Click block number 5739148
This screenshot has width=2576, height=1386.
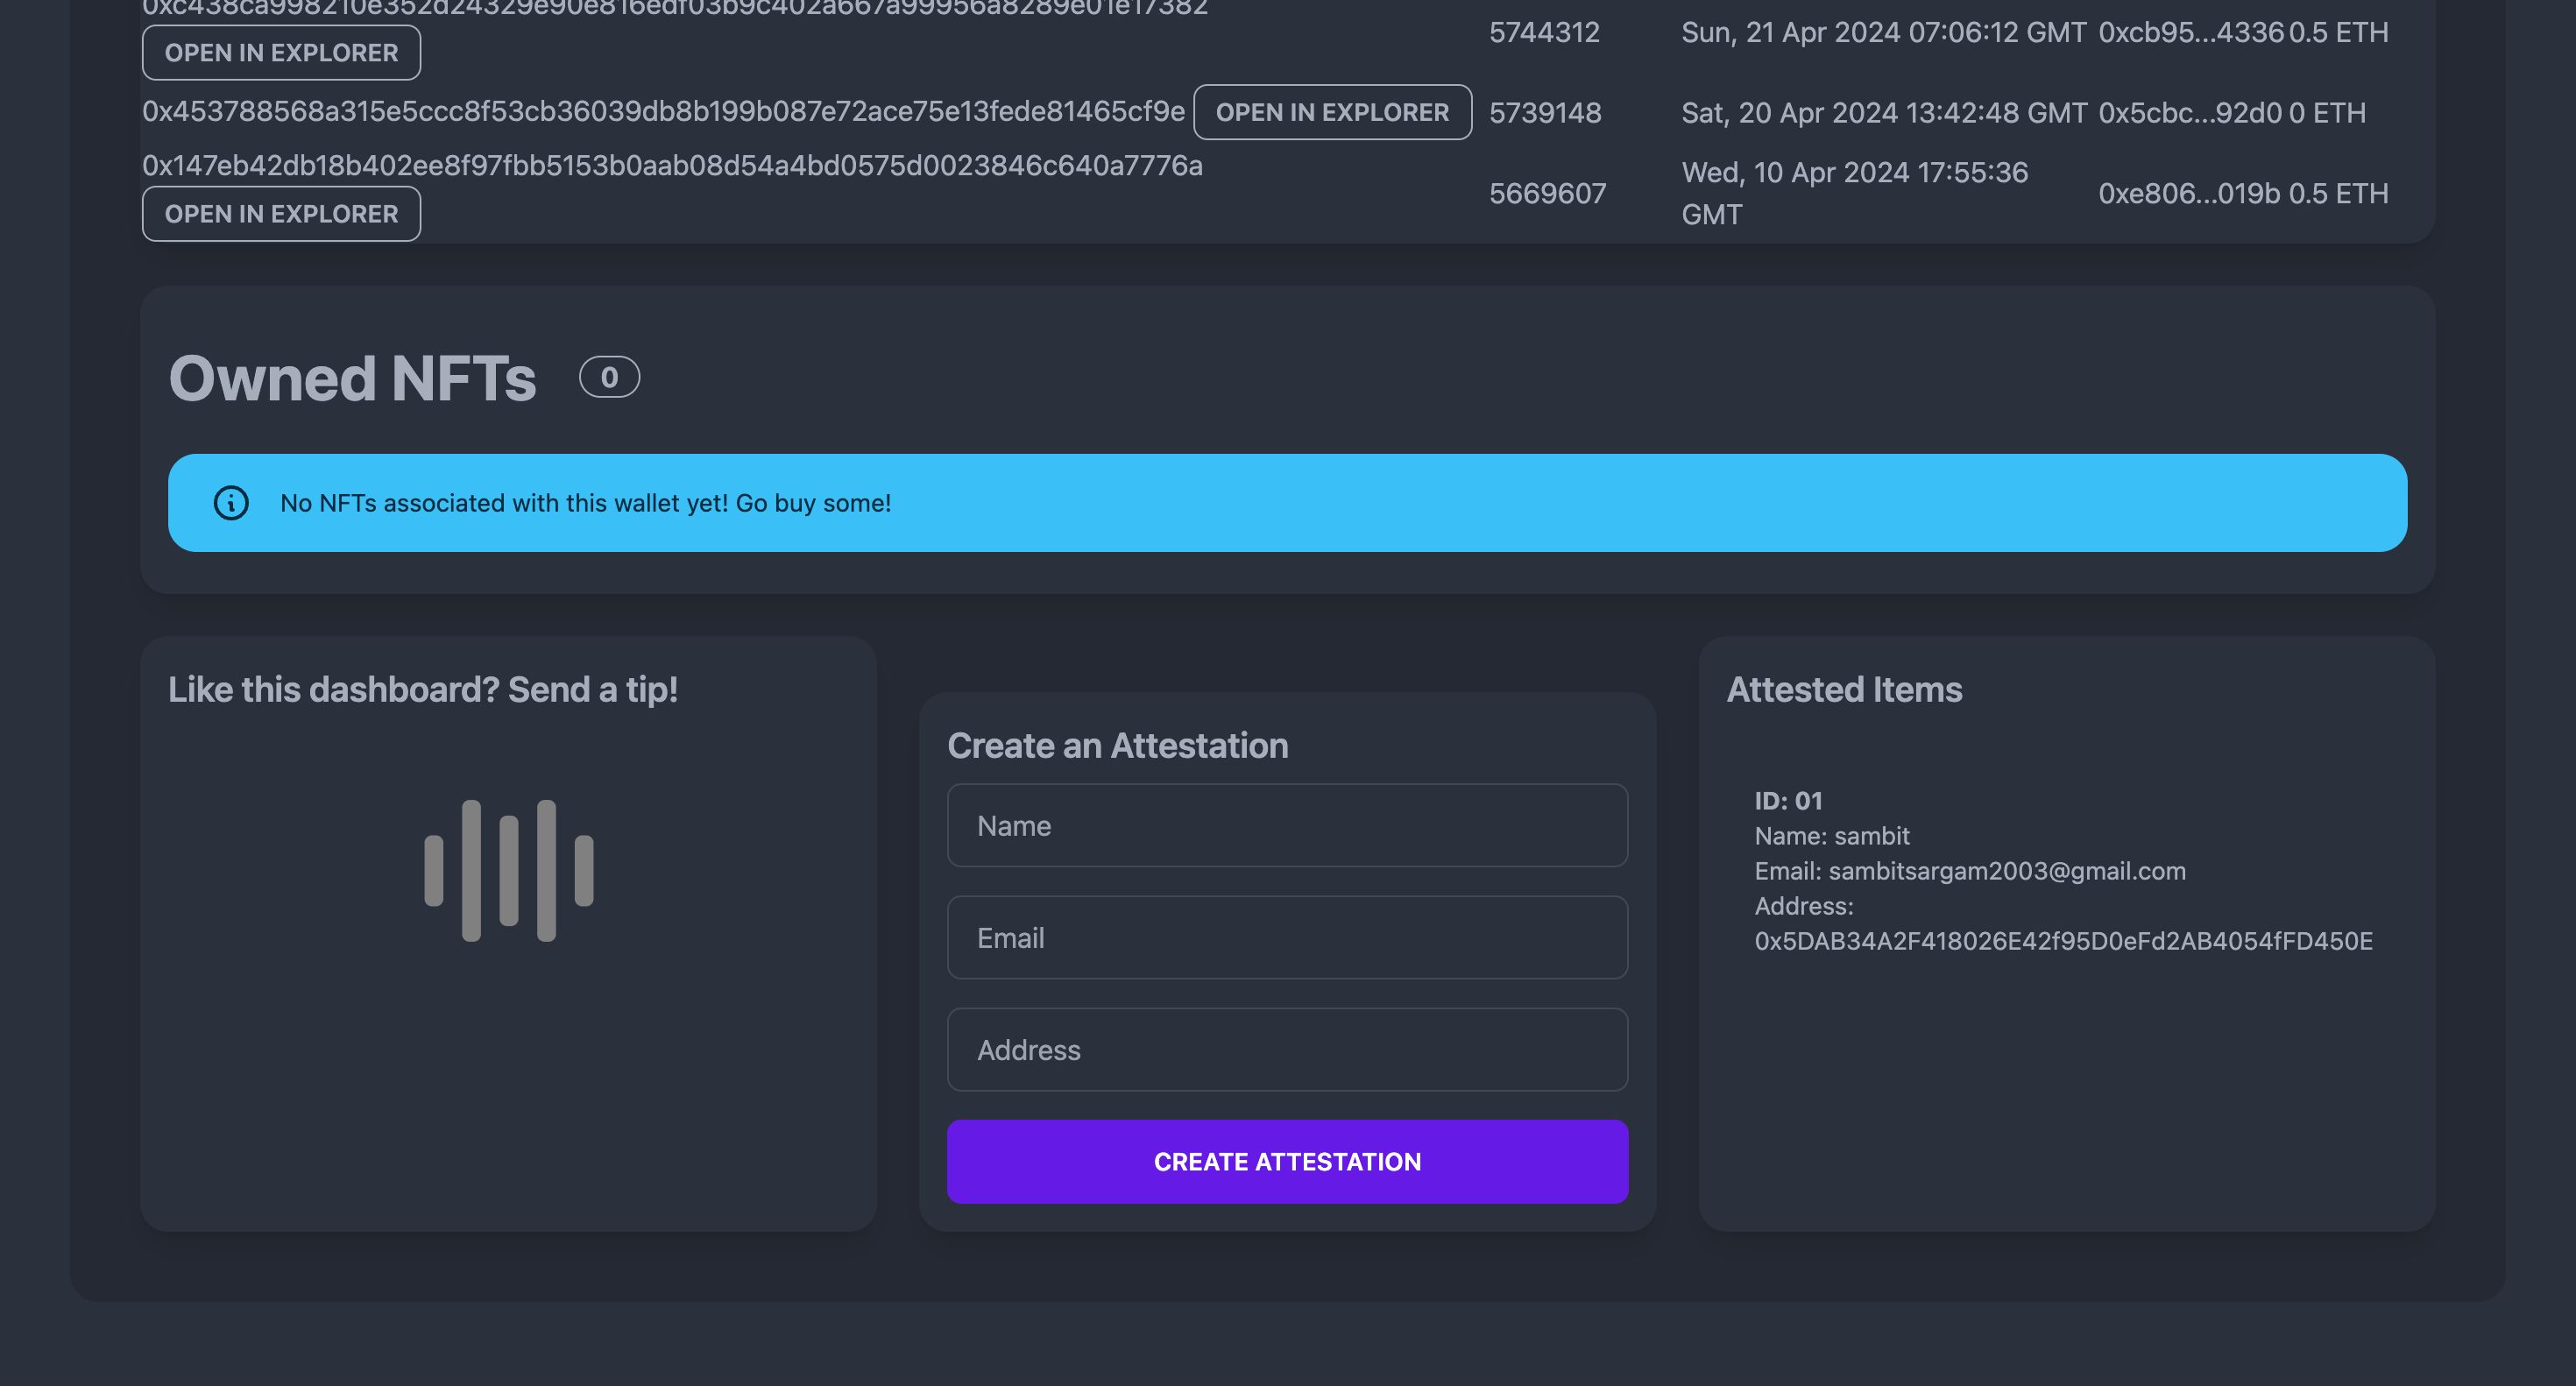(1545, 112)
